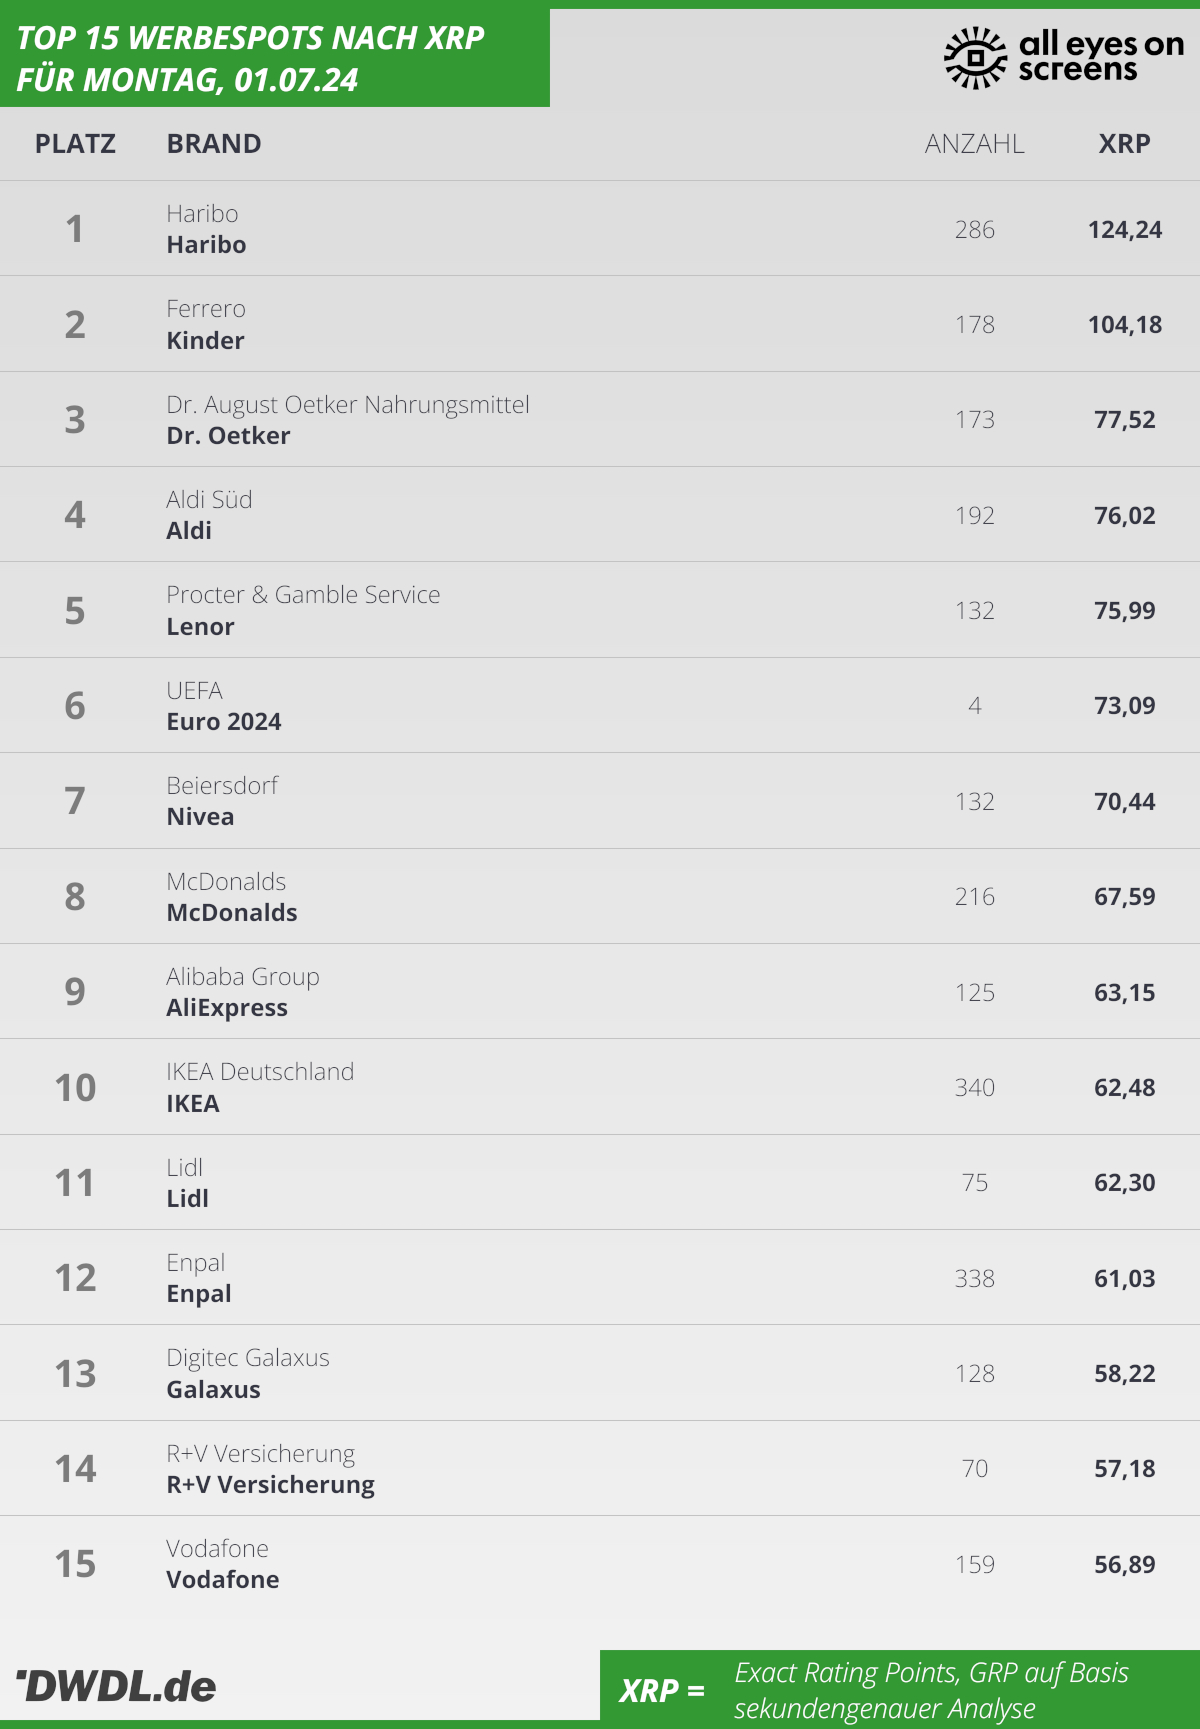The width and height of the screenshot is (1200, 1729).
Task: Click McDonalds spot count 216
Action: click(x=974, y=896)
